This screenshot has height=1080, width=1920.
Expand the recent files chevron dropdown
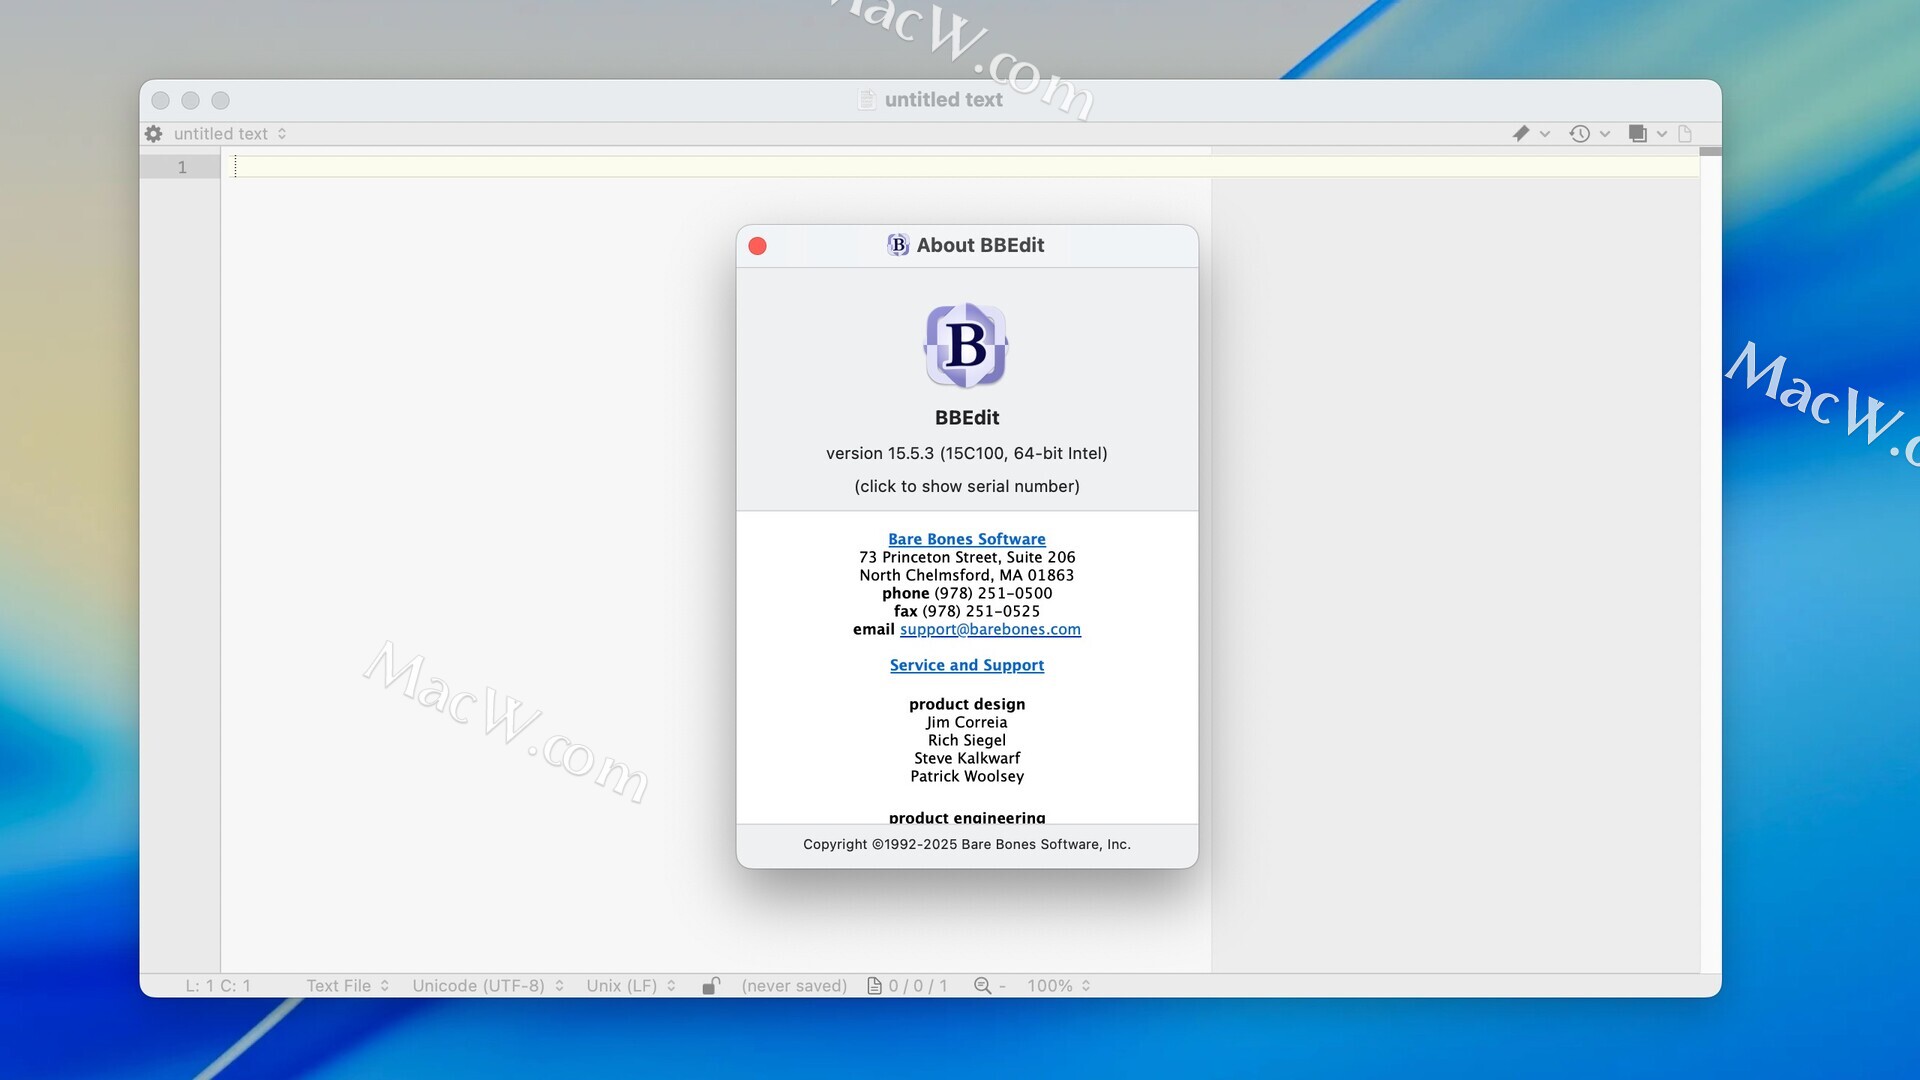[x=1605, y=134]
